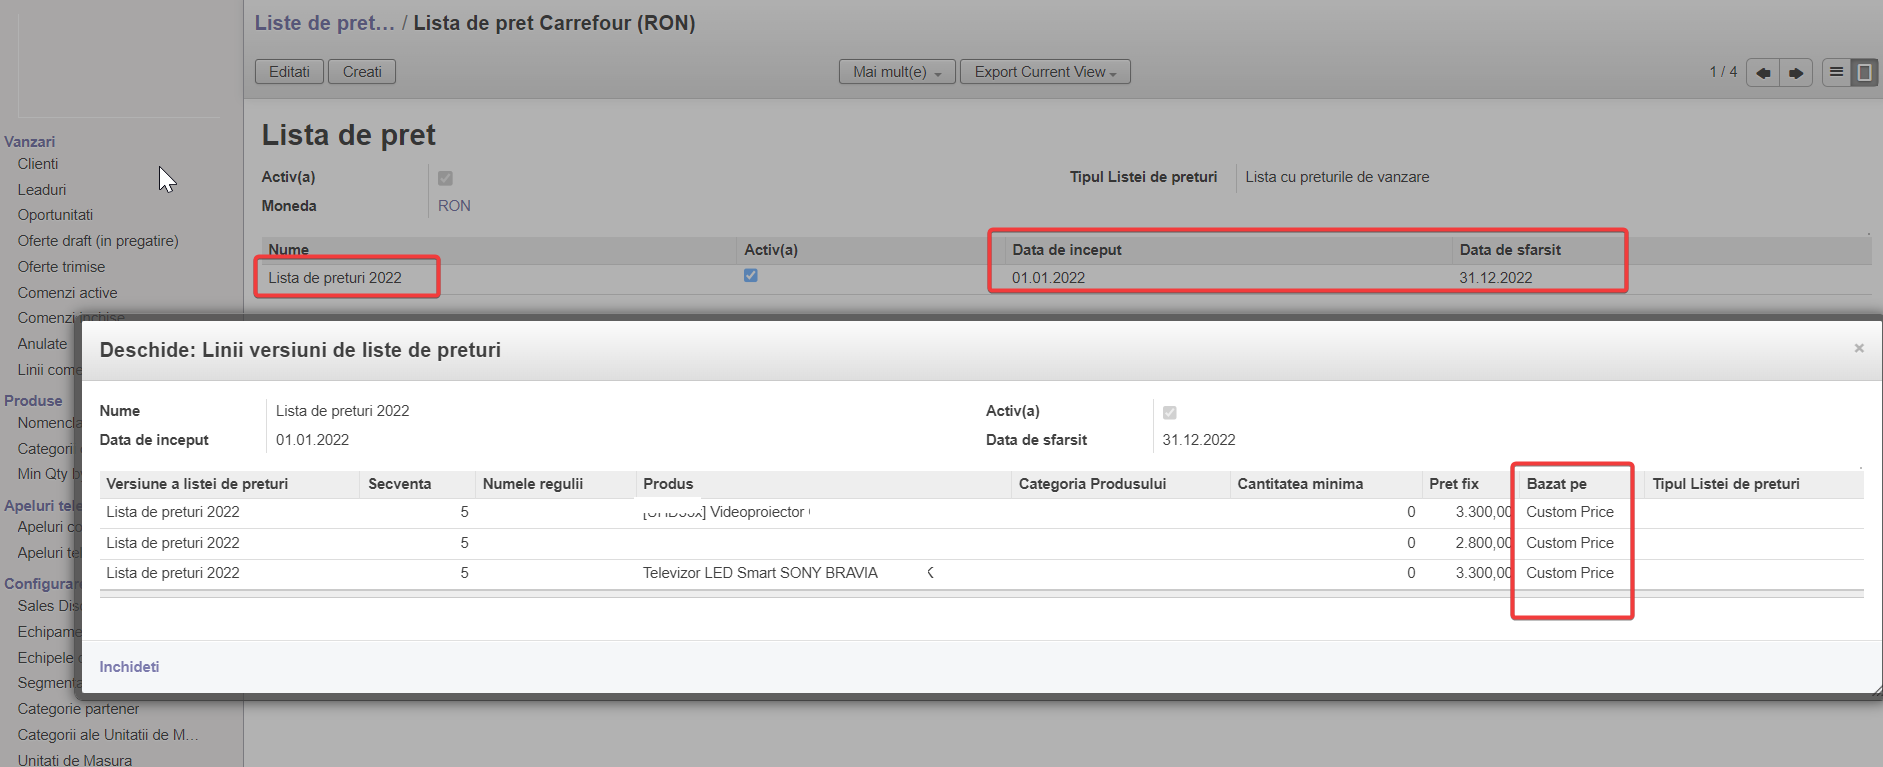The height and width of the screenshot is (767, 1883).
Task: Go to previous record arrow
Action: click(1763, 73)
